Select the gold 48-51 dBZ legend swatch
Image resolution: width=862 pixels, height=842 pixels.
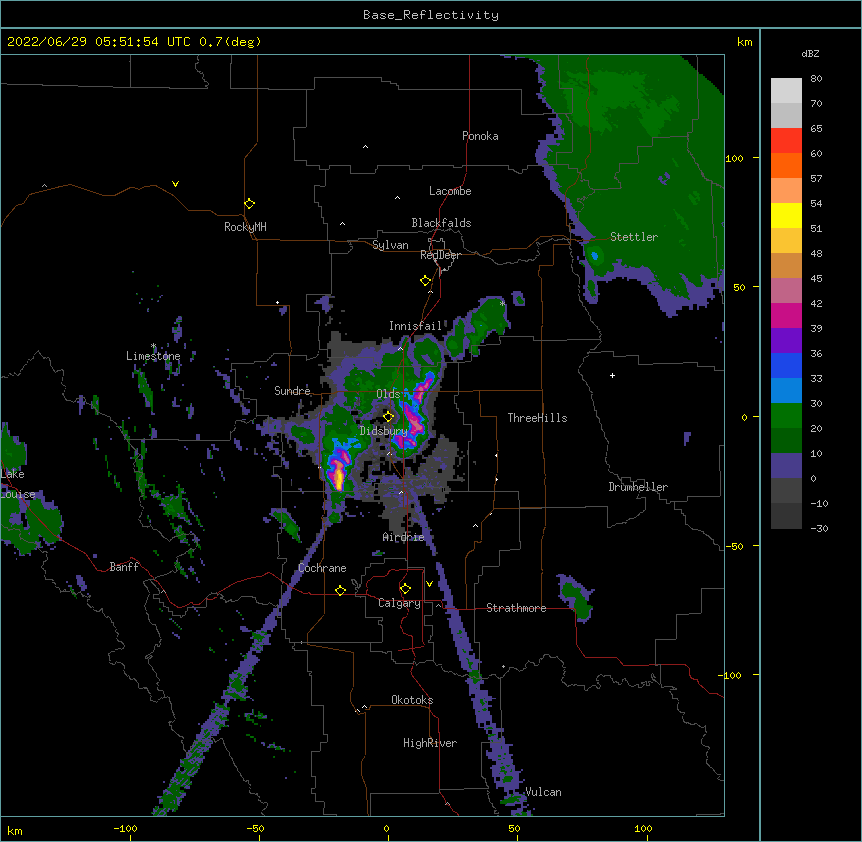click(x=786, y=241)
